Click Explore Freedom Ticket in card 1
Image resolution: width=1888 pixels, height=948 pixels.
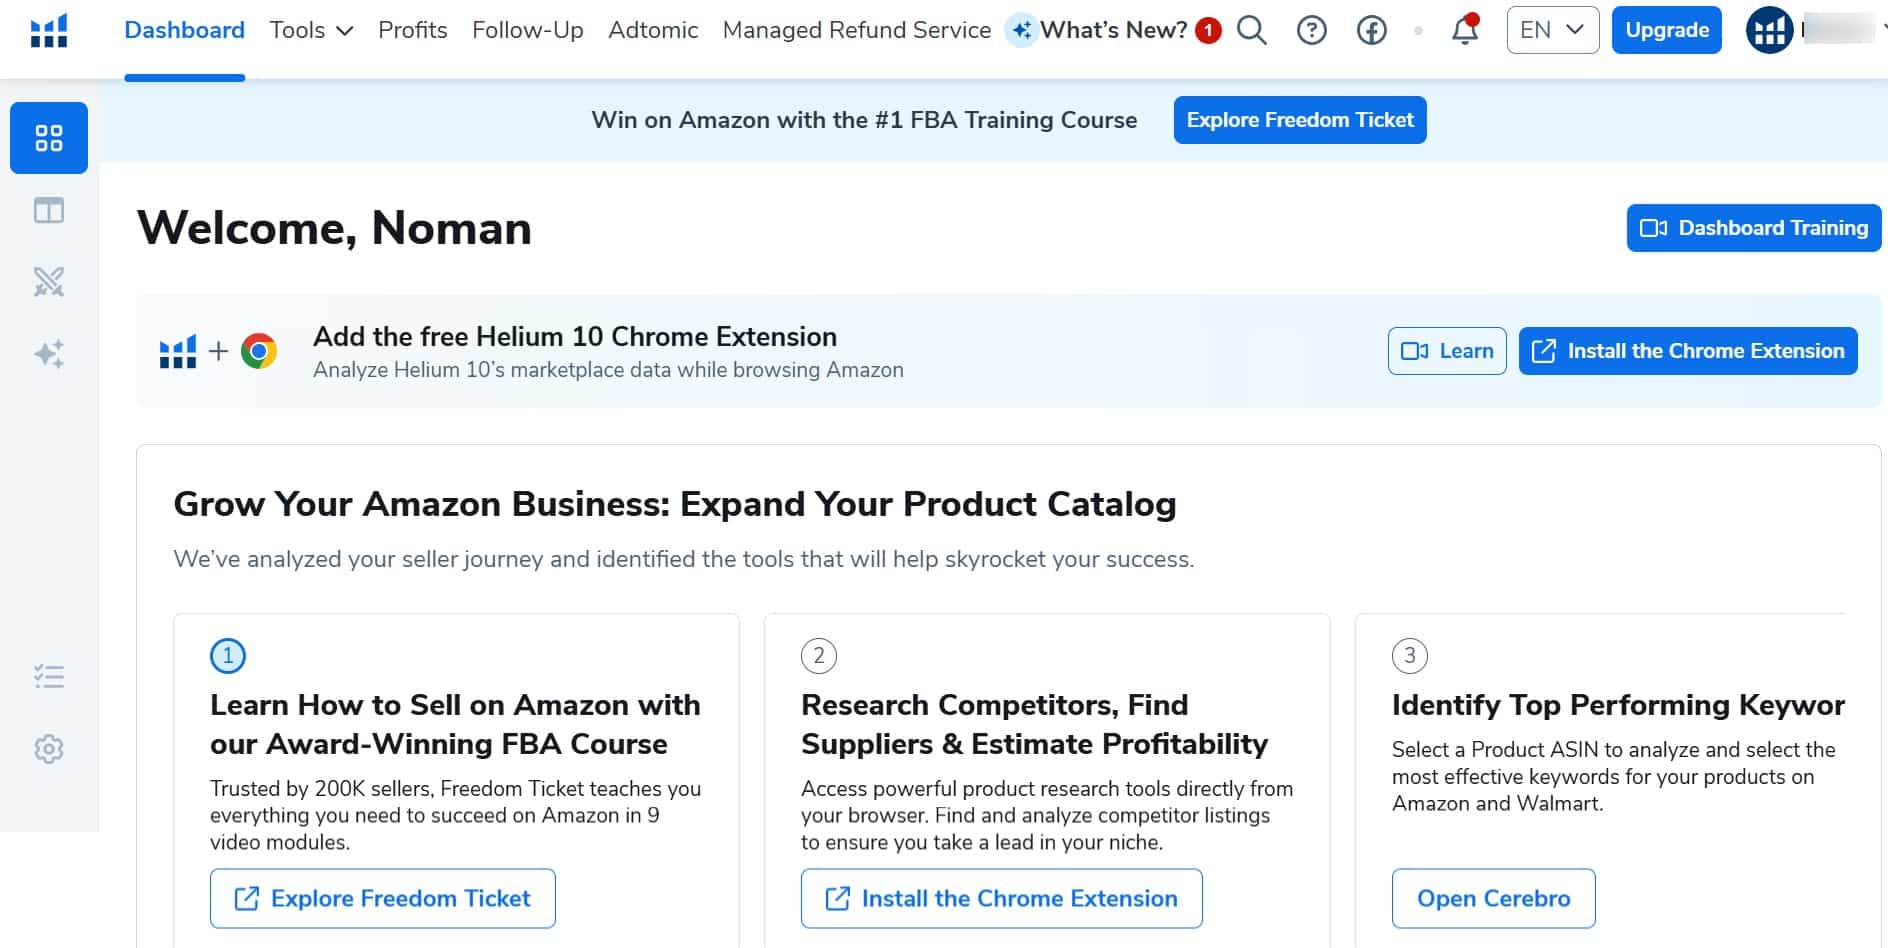click(383, 898)
